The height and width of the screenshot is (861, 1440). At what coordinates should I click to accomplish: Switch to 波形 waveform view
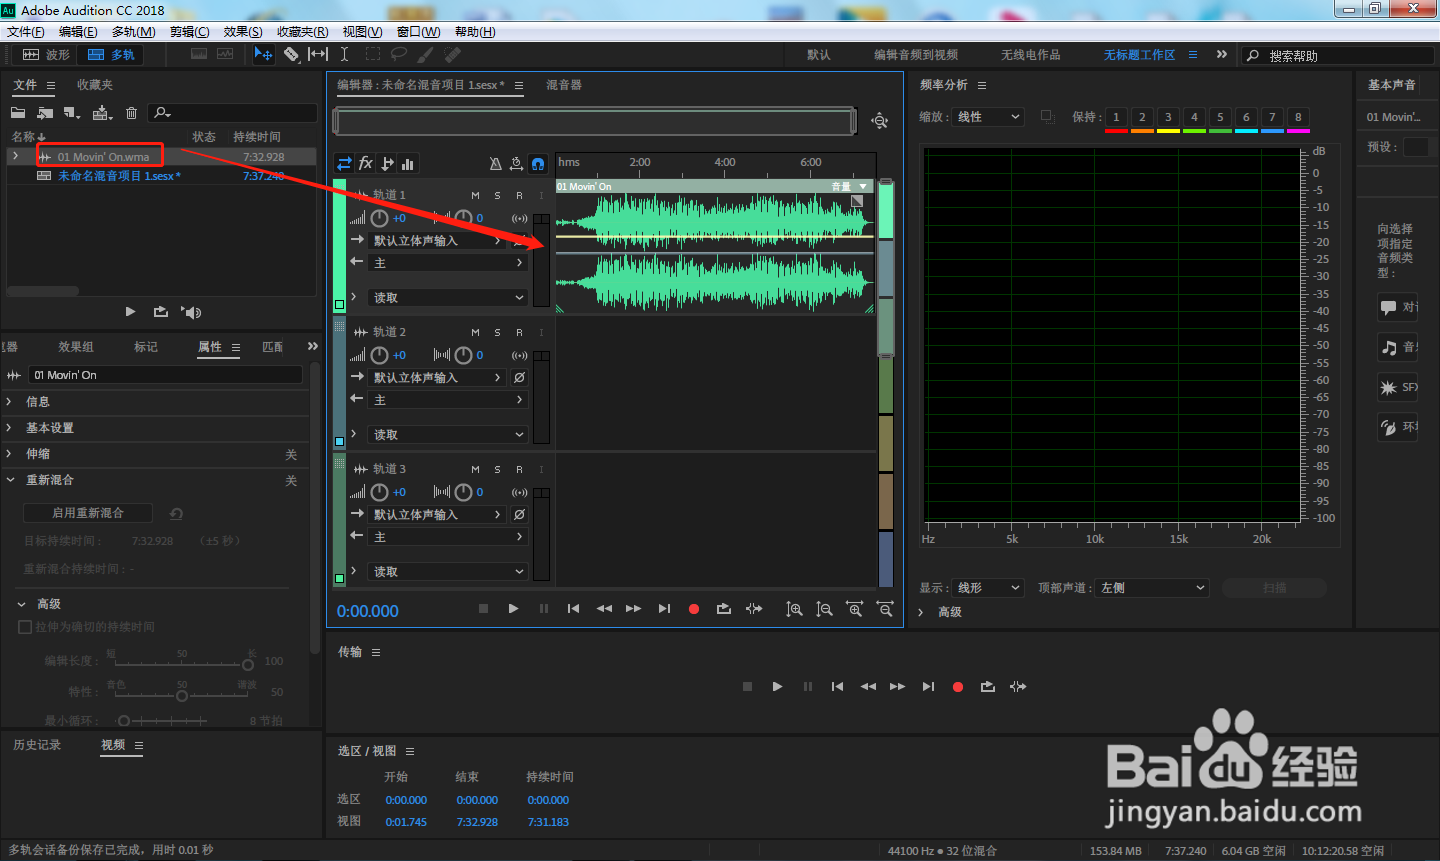[47, 55]
